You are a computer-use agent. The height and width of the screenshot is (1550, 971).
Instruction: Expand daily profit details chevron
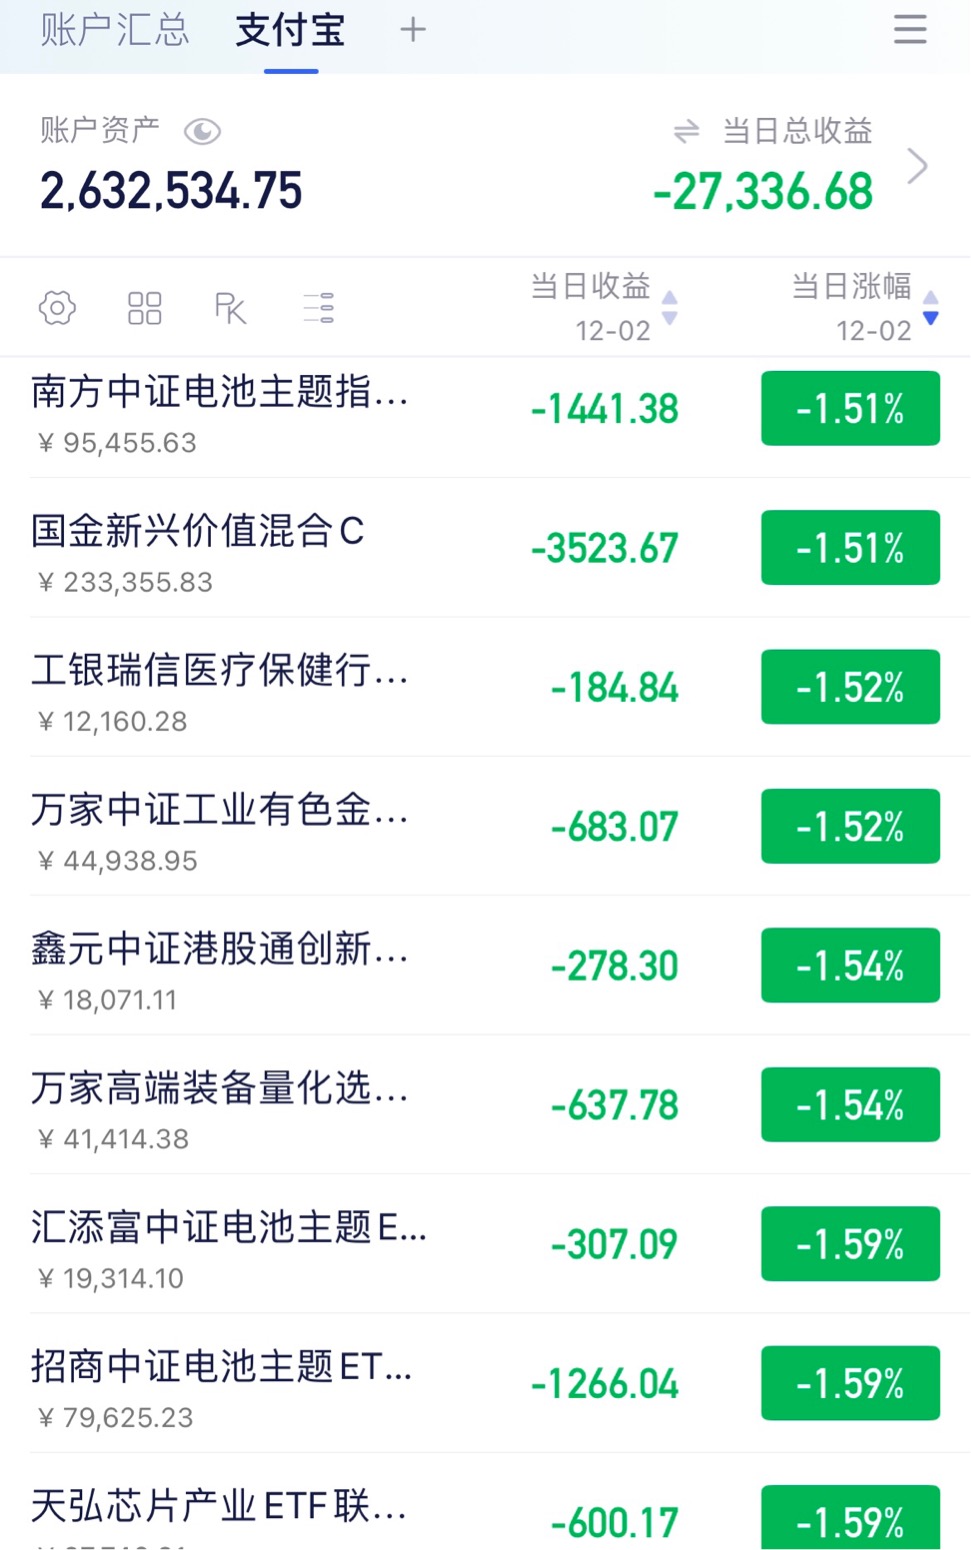[917, 166]
